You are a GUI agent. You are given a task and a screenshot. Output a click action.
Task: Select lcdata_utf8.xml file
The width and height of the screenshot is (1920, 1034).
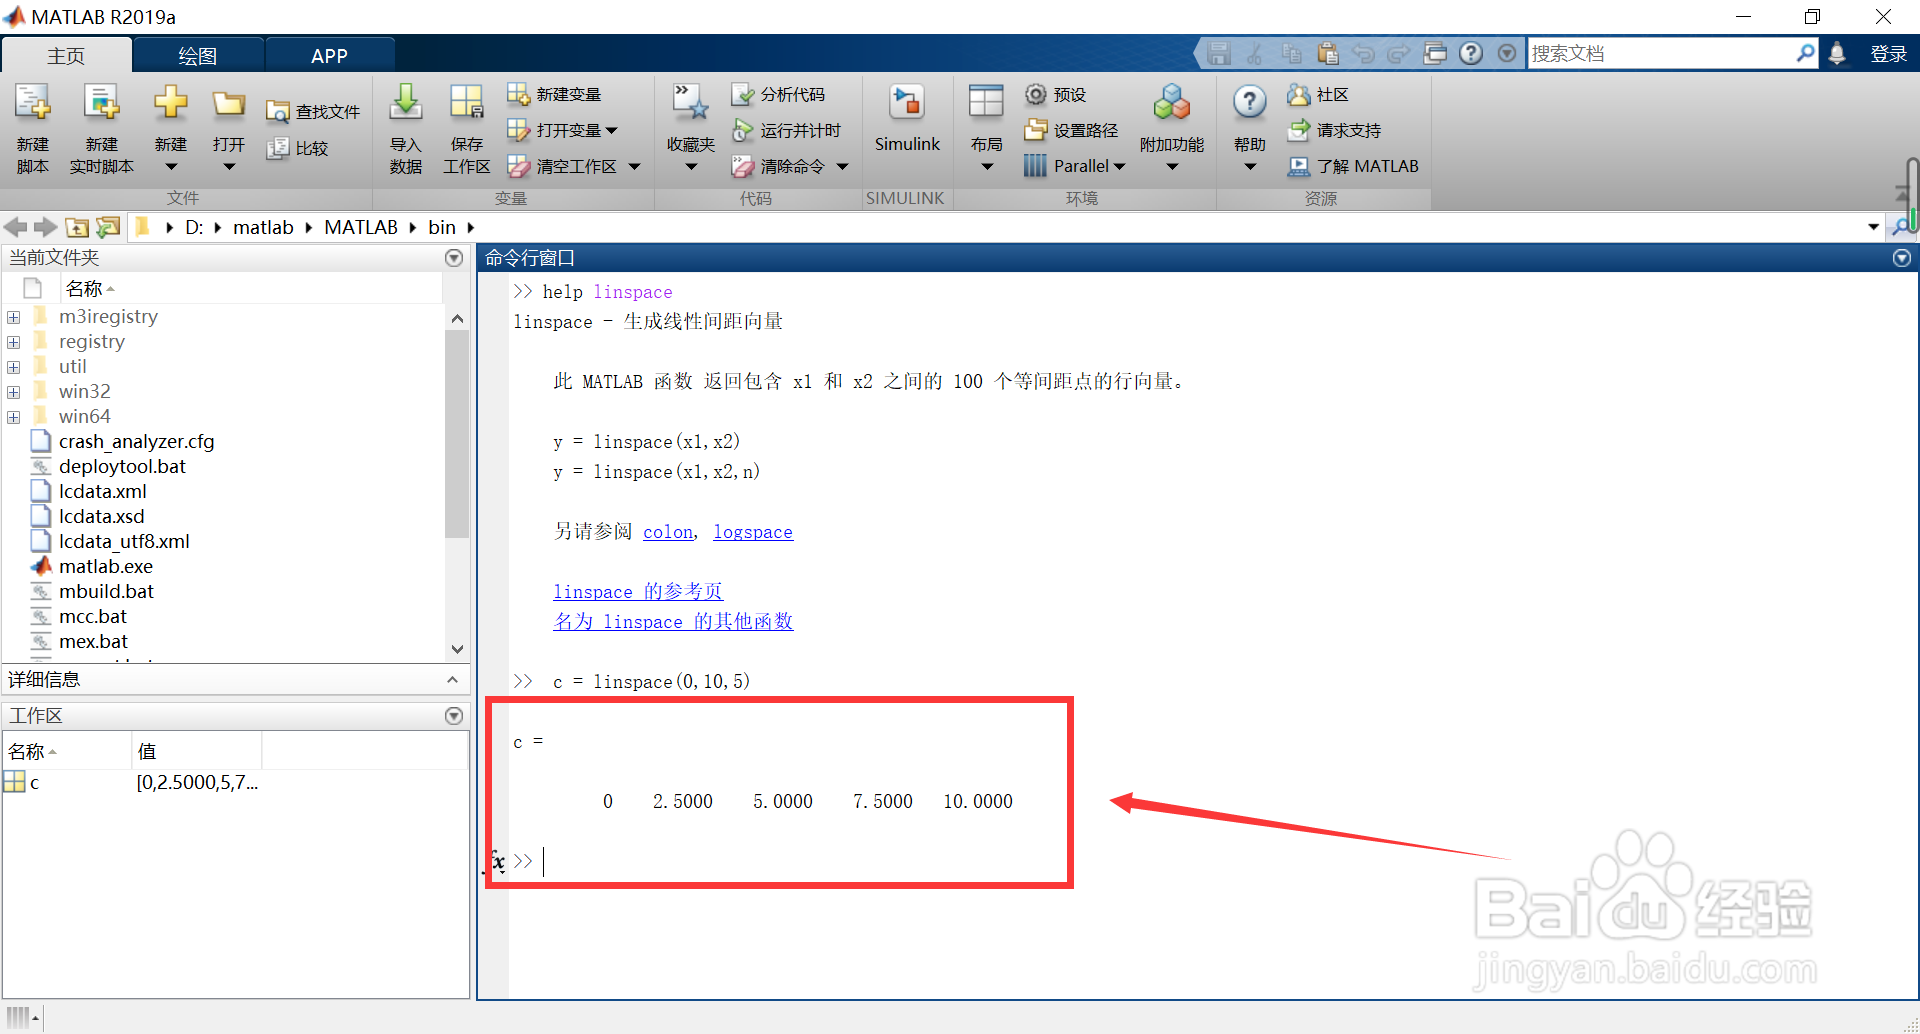[x=124, y=542]
